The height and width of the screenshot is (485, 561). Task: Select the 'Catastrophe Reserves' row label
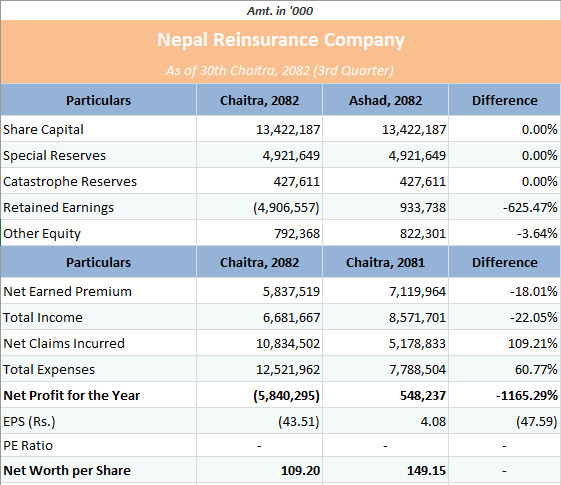(x=70, y=182)
